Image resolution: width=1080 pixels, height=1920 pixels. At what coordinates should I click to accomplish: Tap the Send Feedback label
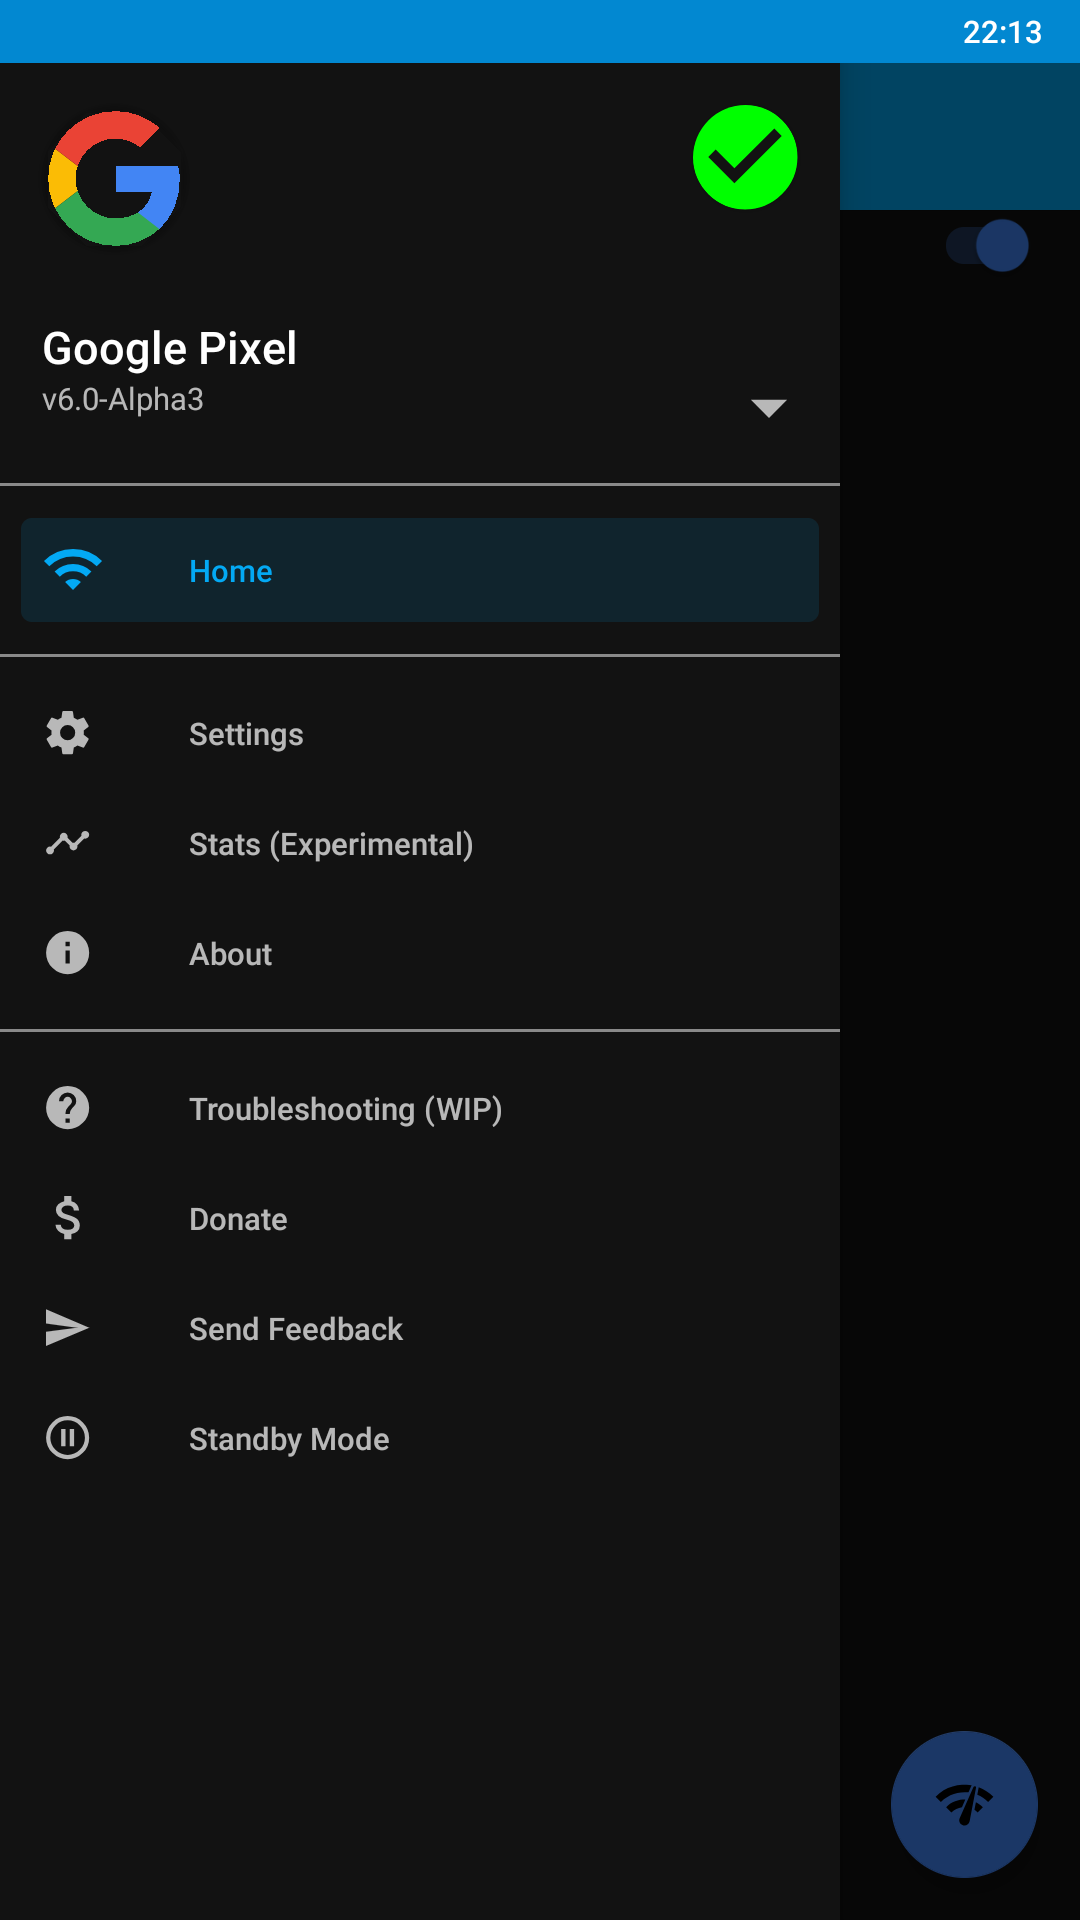coord(296,1329)
